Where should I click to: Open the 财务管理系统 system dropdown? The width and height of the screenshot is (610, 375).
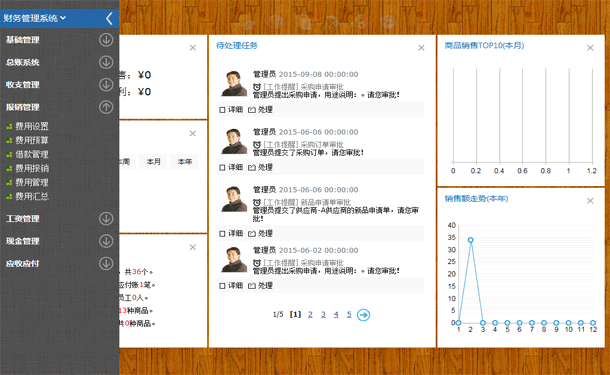click(35, 18)
